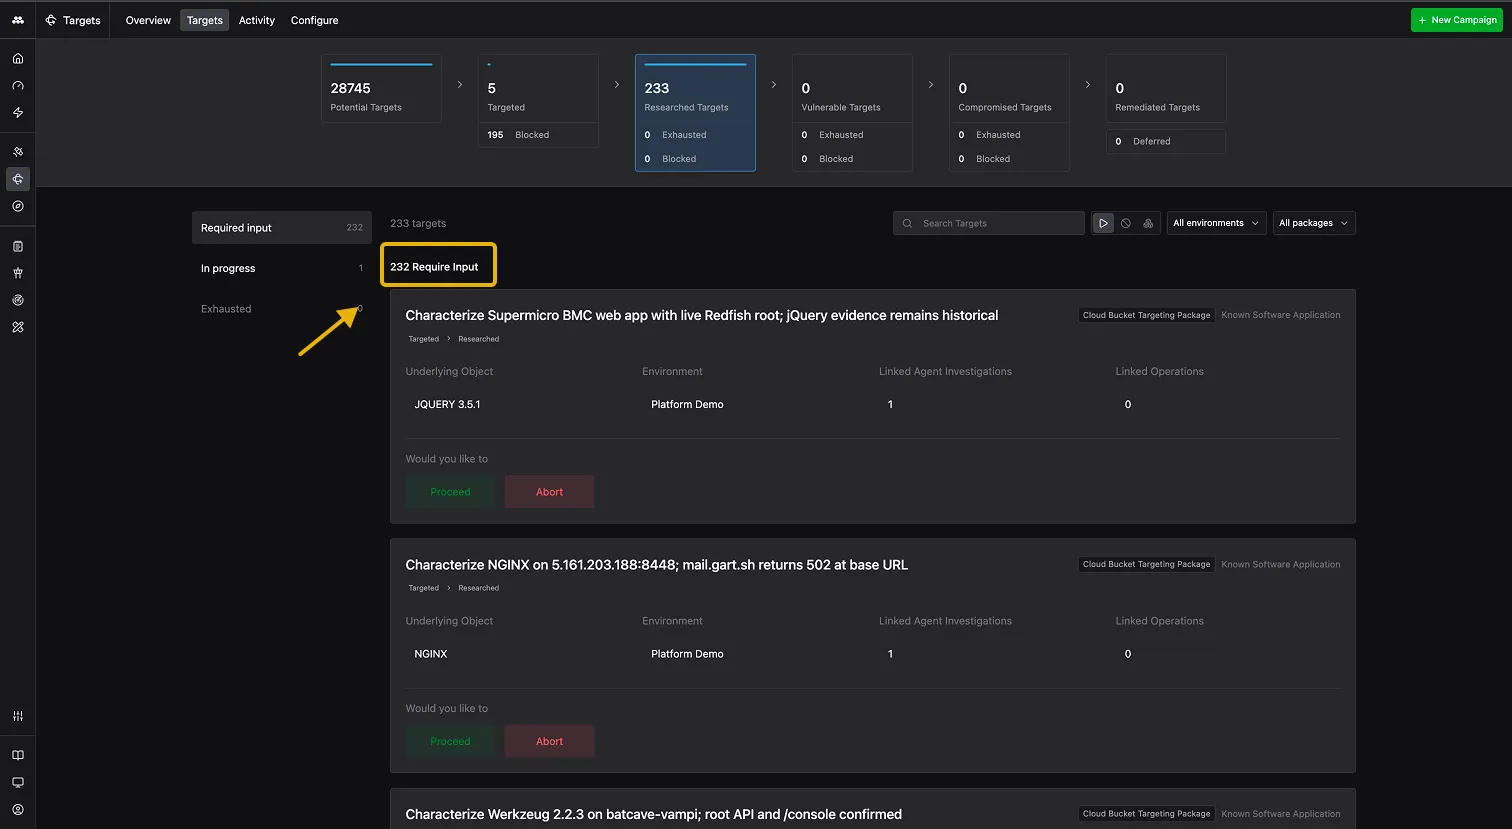
Task: Switch to the Overview tab
Action: coord(148,20)
